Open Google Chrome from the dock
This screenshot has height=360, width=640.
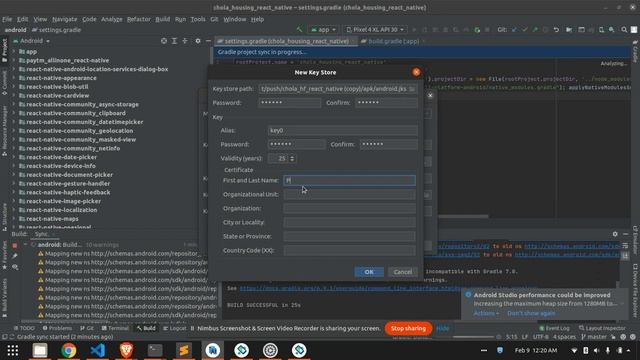click(69, 350)
